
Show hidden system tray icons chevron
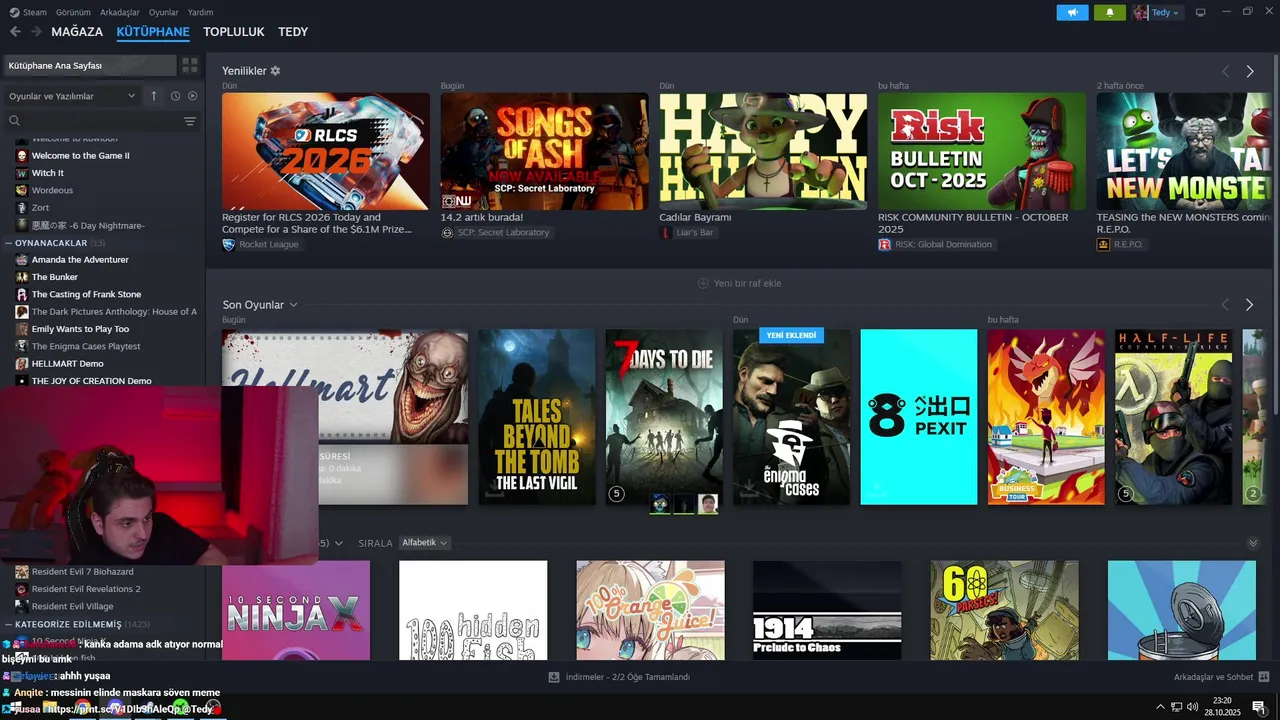click(x=1161, y=707)
